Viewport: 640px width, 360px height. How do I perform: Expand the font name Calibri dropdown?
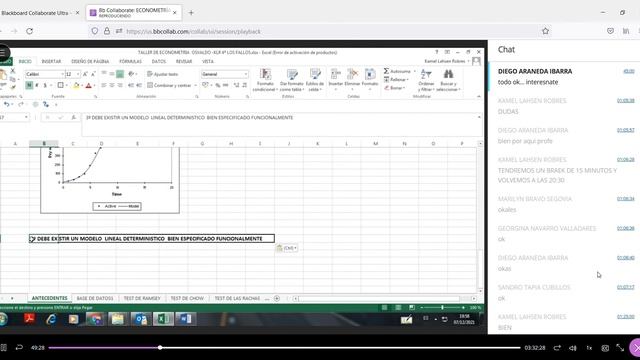coord(62,74)
